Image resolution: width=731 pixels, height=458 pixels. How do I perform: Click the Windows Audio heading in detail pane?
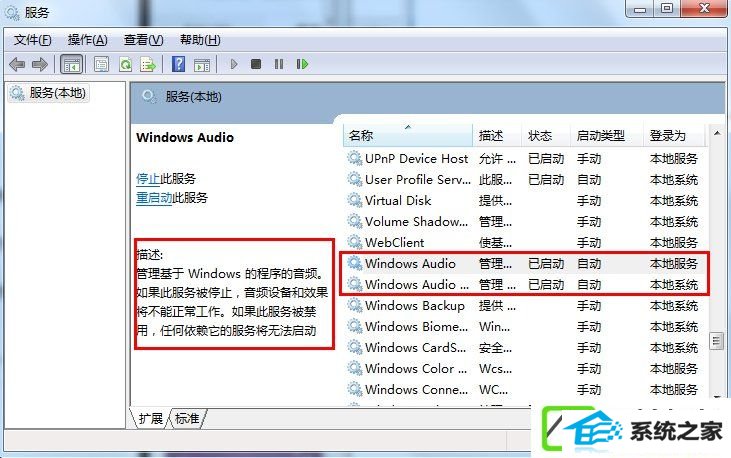[x=185, y=138]
